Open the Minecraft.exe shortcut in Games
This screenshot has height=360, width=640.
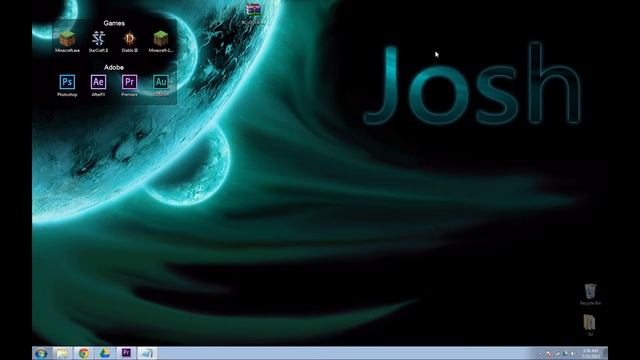(67, 42)
